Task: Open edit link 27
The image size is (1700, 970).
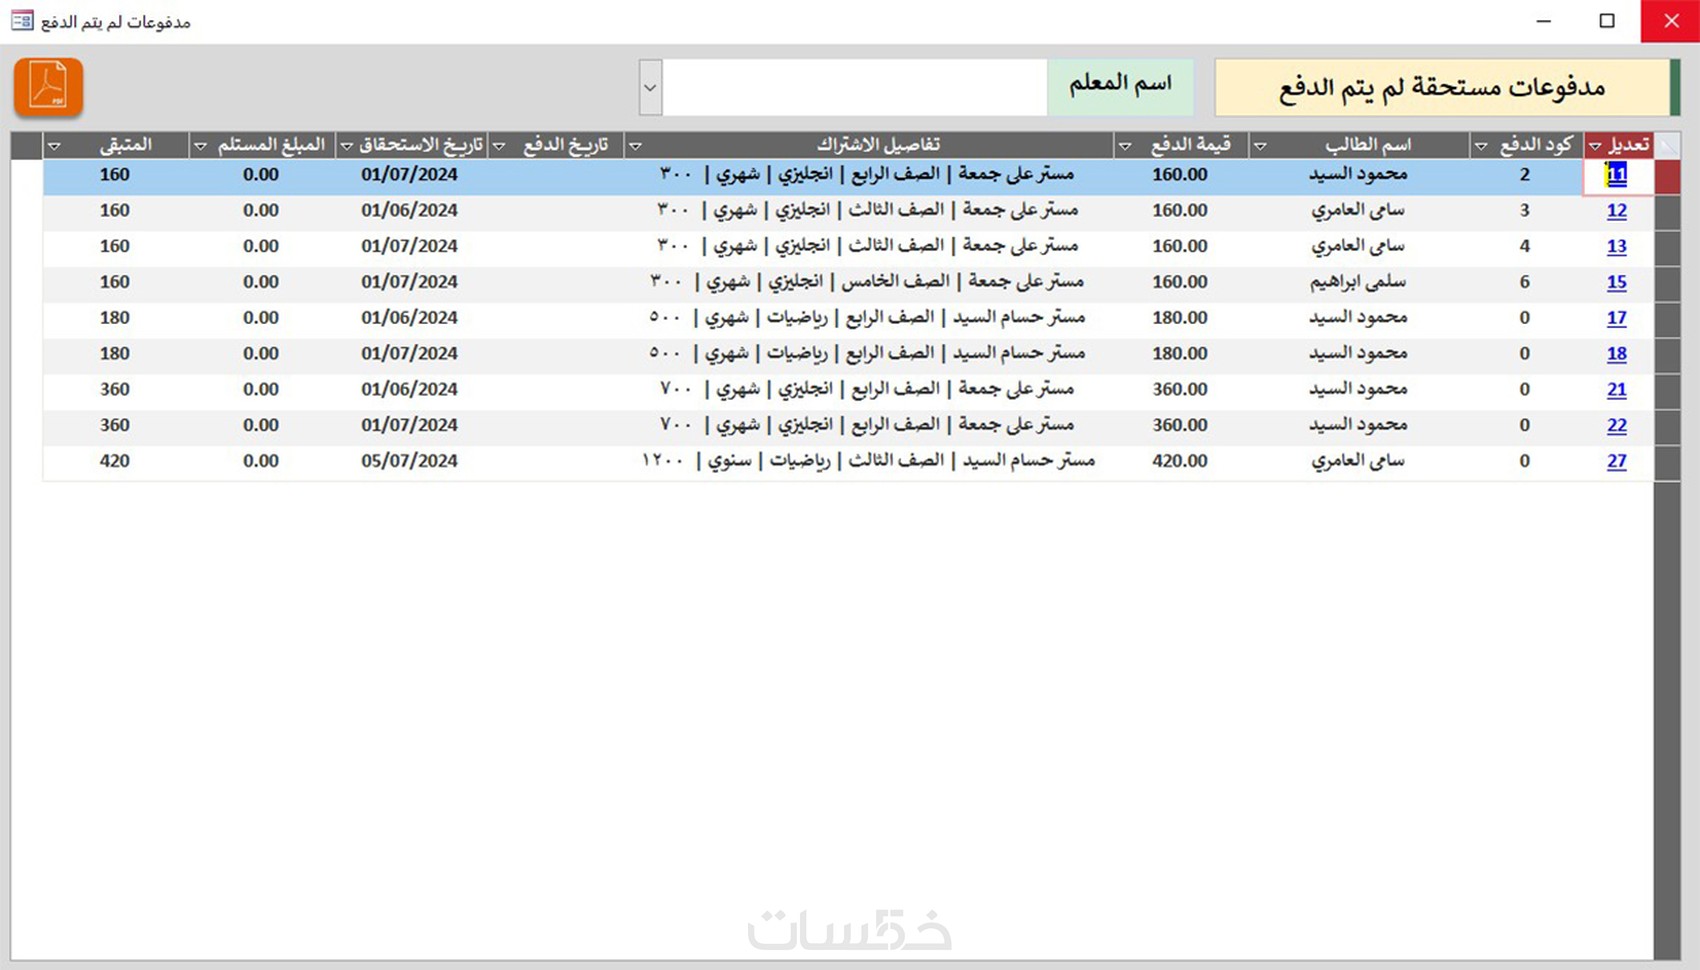Action: click(1616, 462)
